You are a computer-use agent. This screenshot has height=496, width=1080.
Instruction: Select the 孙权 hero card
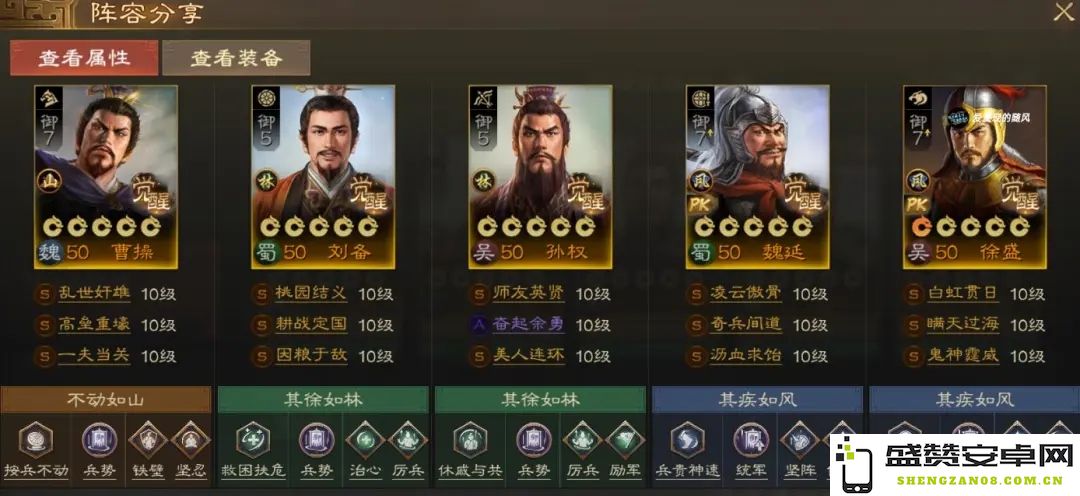click(x=540, y=177)
